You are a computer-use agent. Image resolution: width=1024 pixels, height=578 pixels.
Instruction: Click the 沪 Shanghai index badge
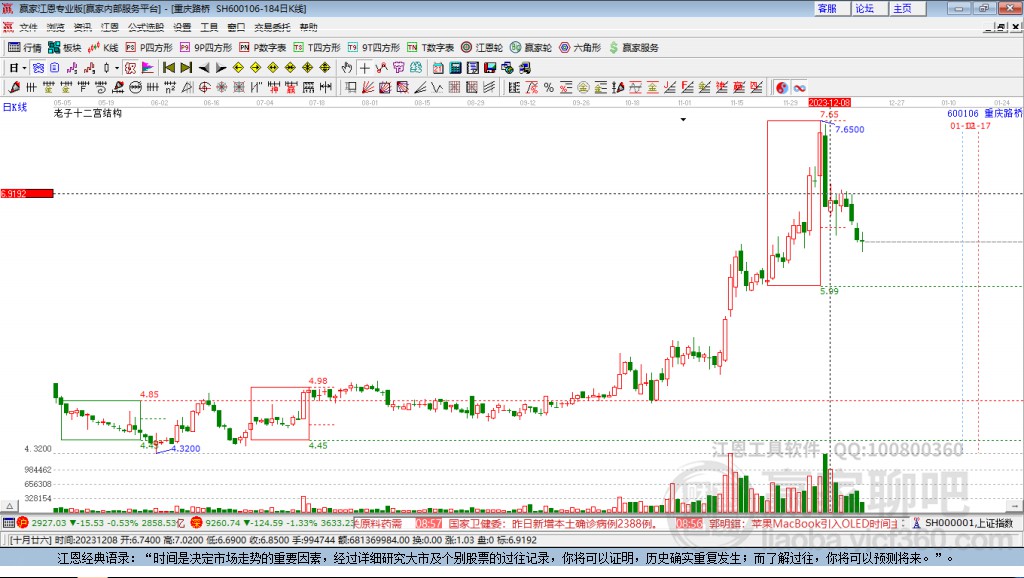click(x=23, y=523)
